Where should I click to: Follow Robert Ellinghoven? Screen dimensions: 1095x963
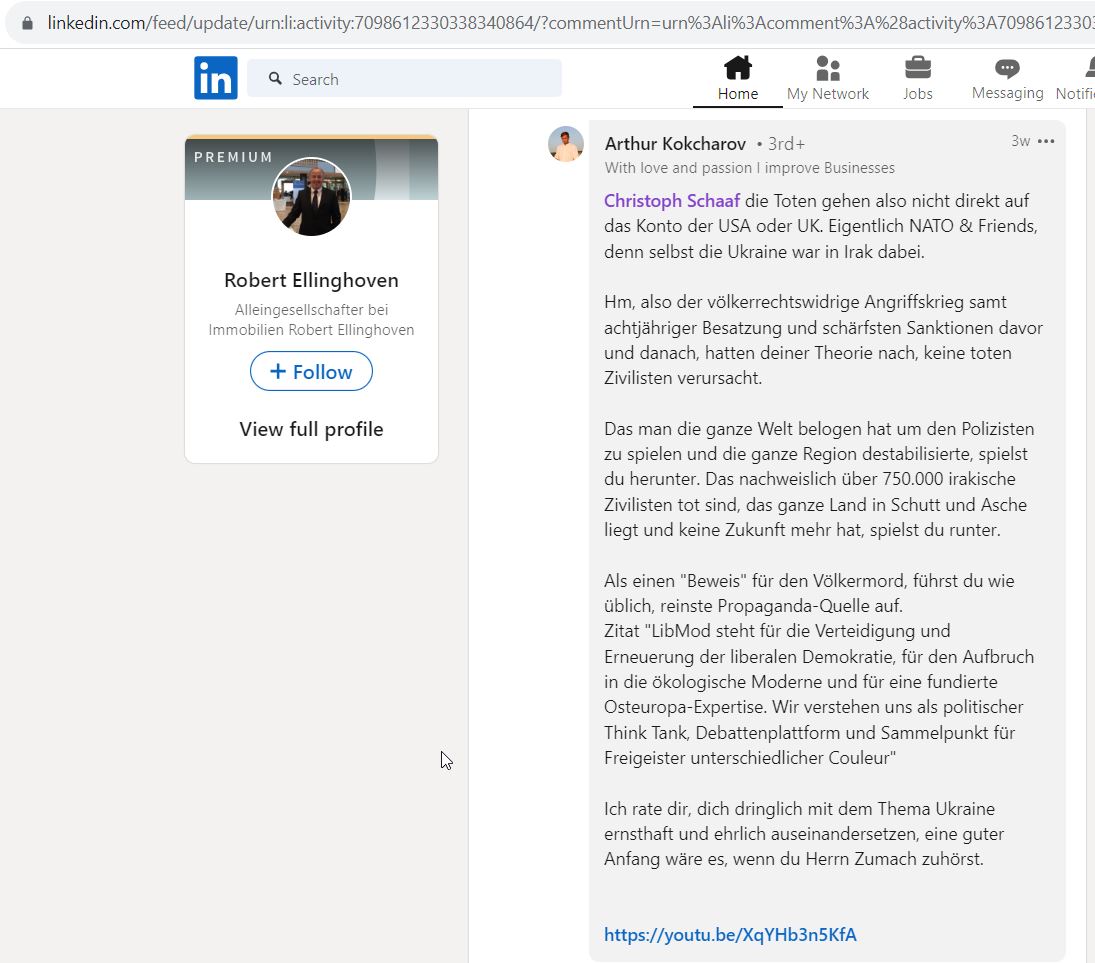point(311,371)
